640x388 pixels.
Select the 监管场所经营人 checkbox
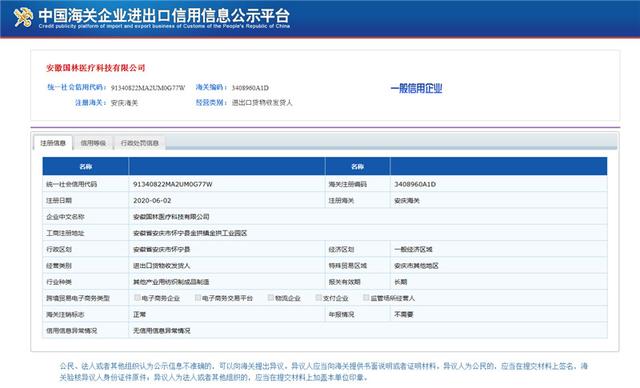click(x=366, y=298)
